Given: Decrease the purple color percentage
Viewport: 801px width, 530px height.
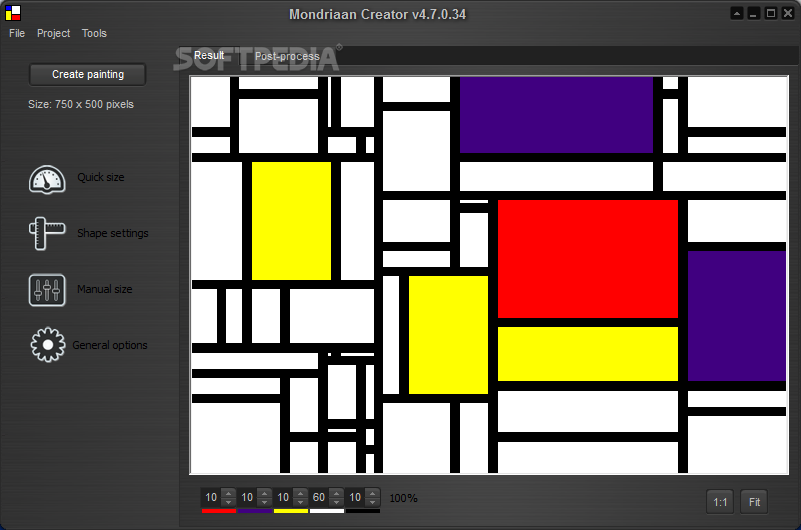Looking at the screenshot, I should 265,502.
